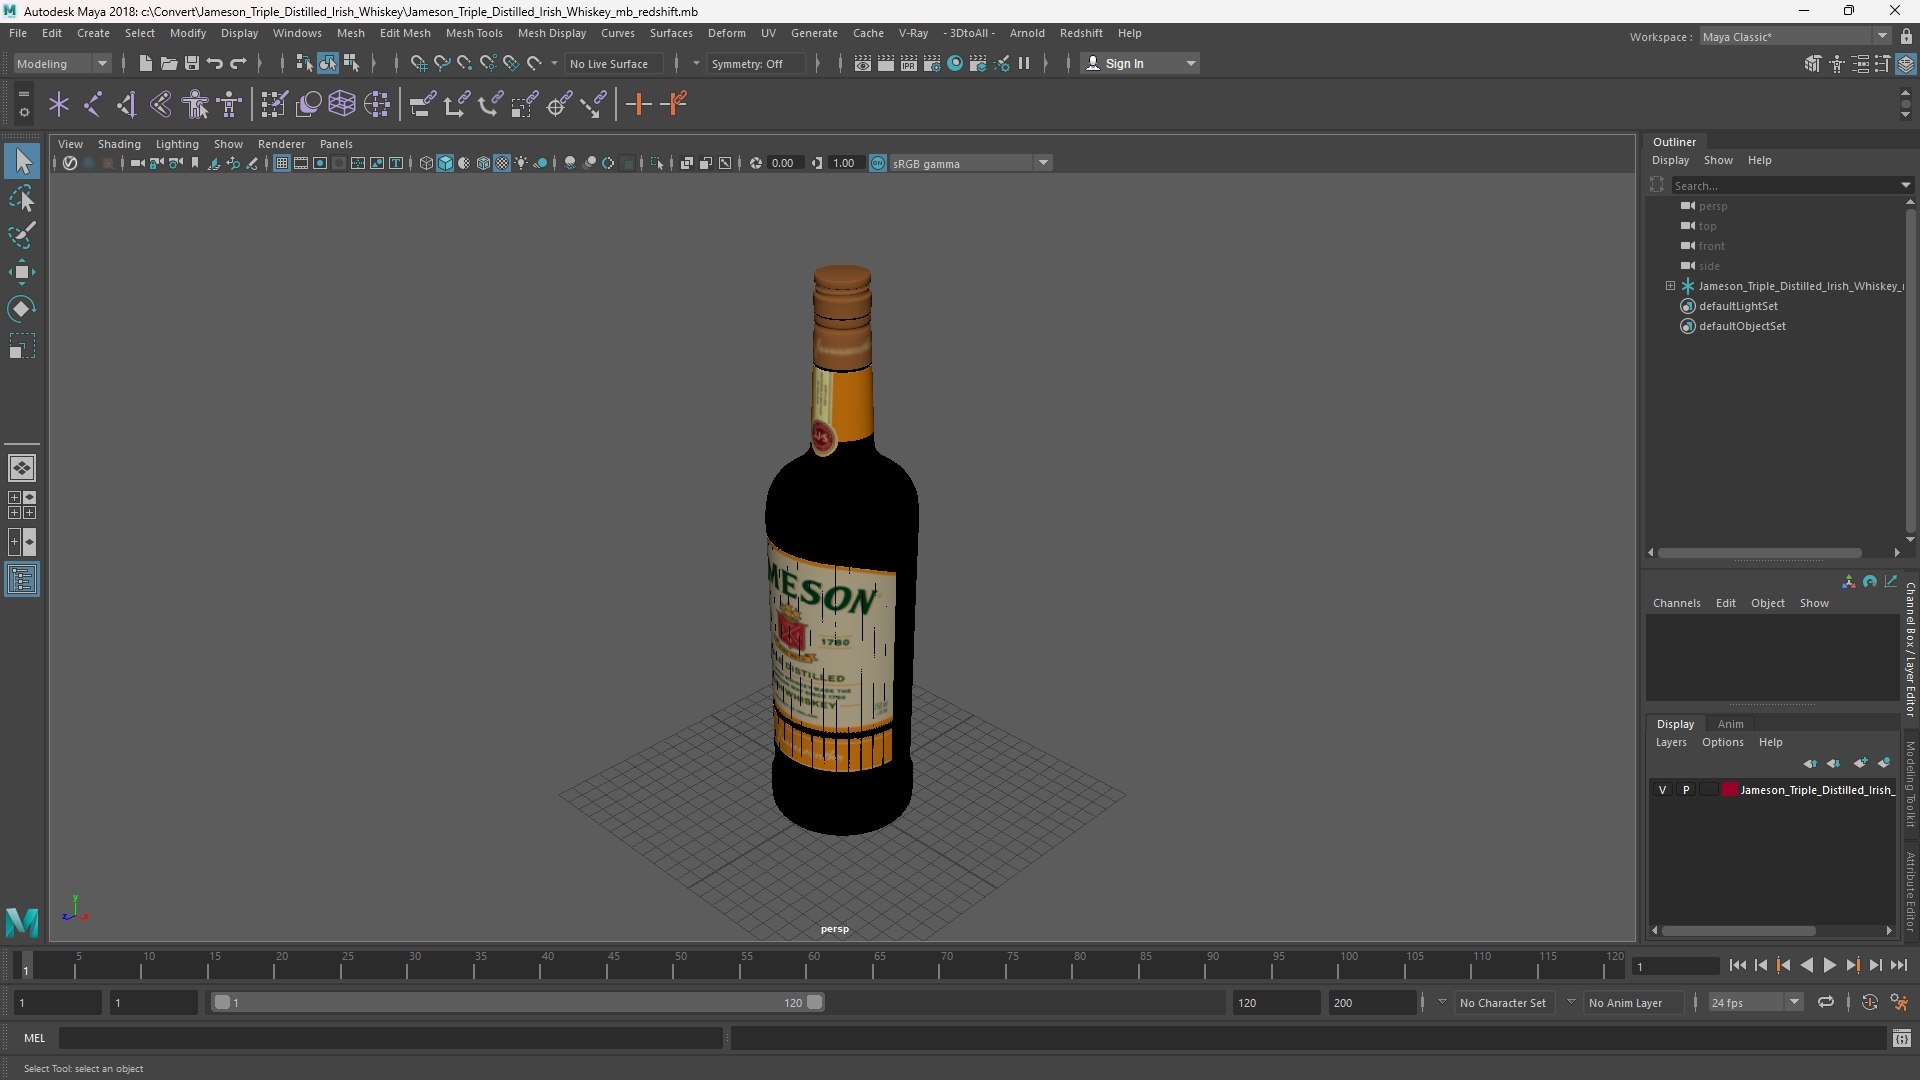Click the Open Scene folder icon
This screenshot has width=1920, height=1080.
tap(168, 63)
